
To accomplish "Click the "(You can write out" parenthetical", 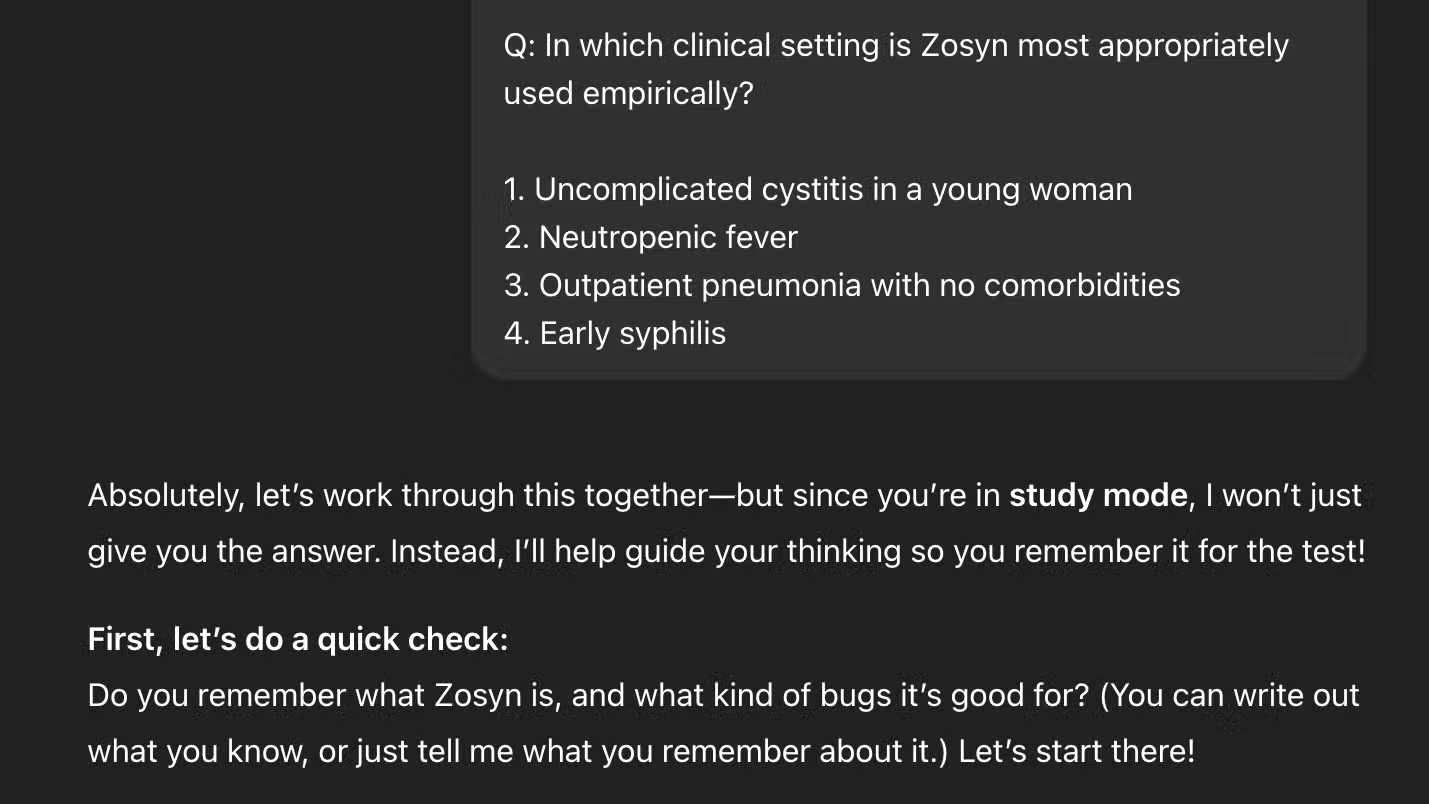I will click(1229, 696).
